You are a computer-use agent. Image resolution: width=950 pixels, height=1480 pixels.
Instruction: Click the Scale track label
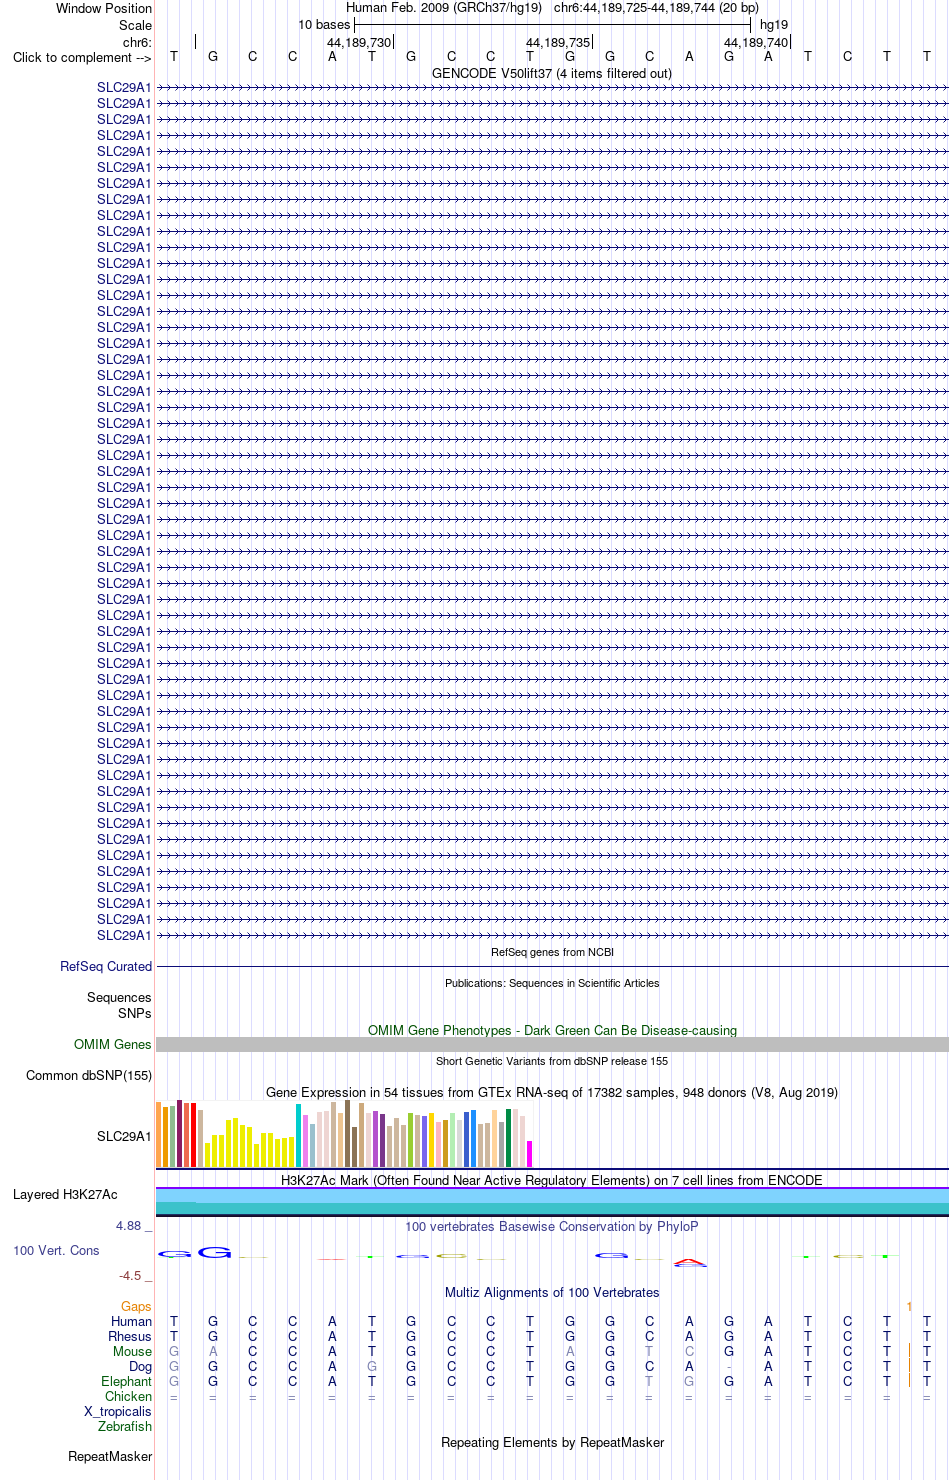click(x=135, y=25)
